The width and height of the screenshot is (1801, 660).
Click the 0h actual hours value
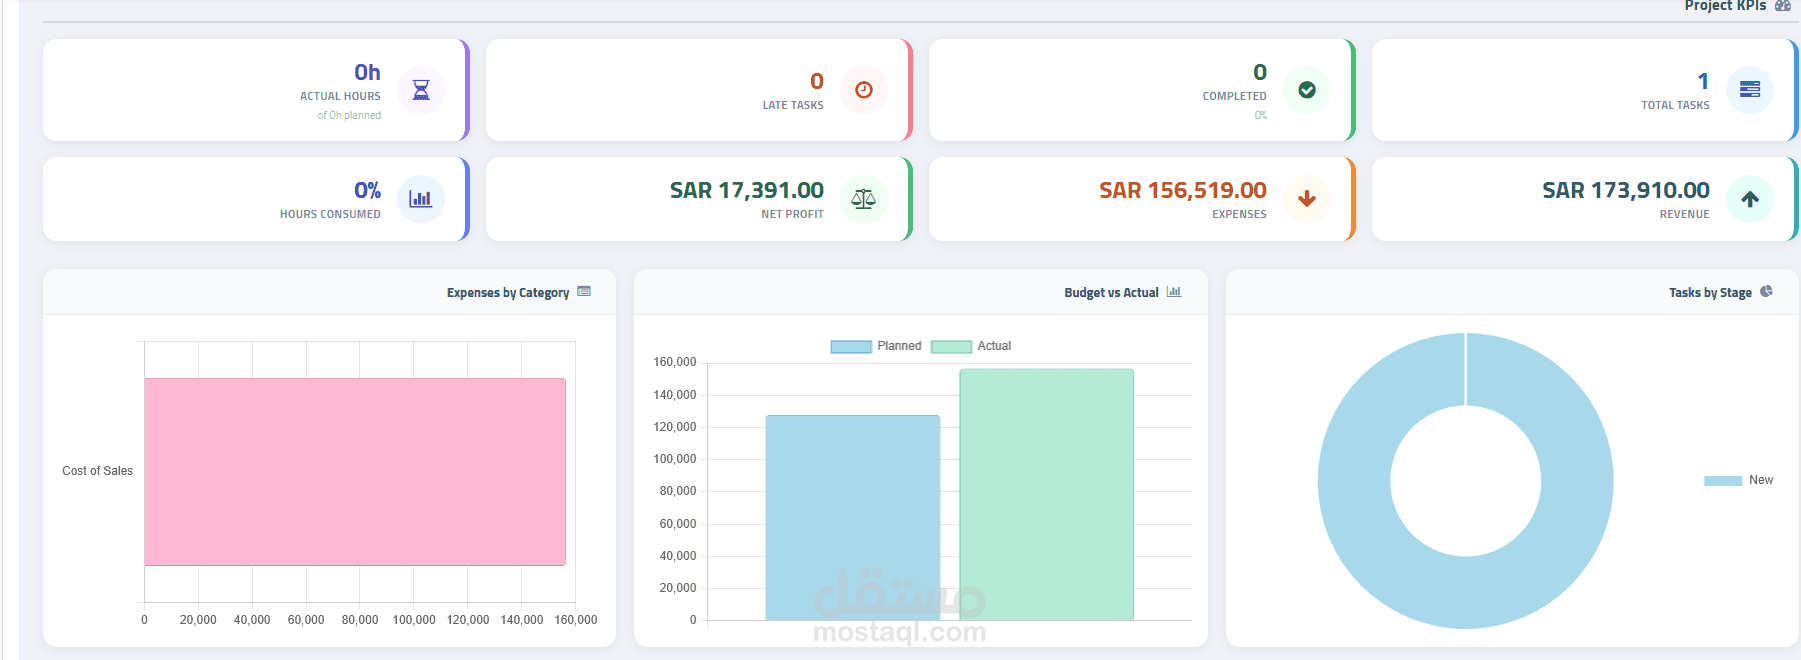[x=367, y=72]
